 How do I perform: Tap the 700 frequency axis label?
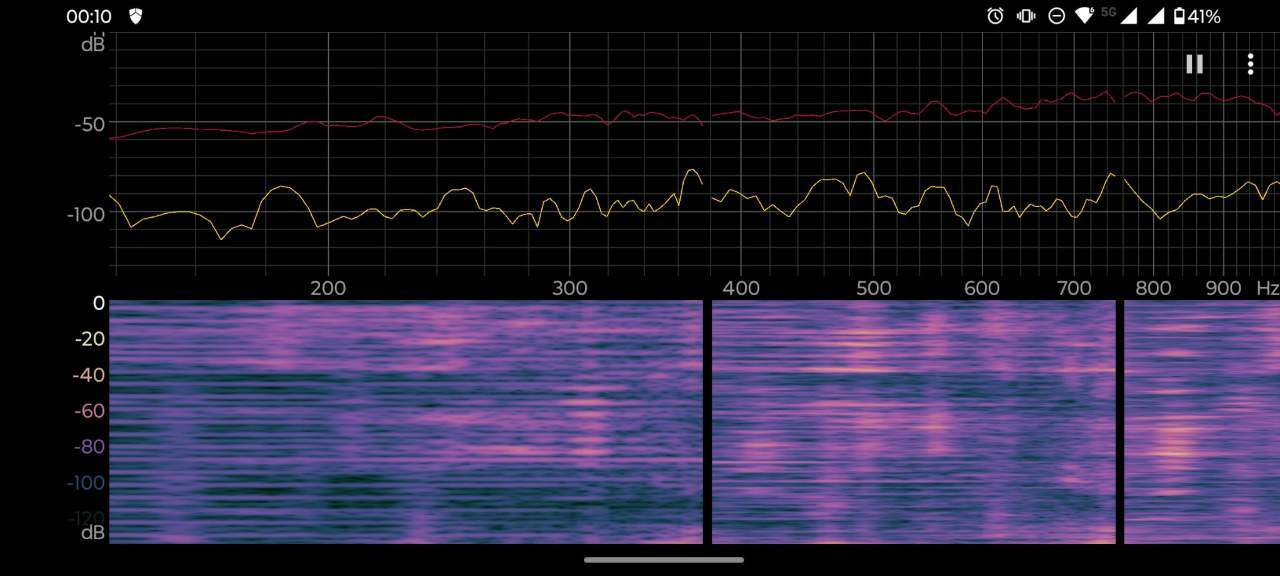pyautogui.click(x=1074, y=288)
